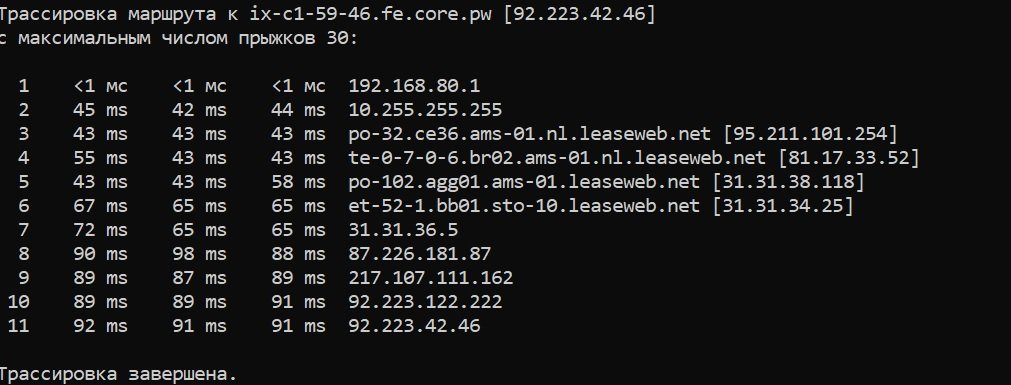Click the IP [31.31.34.25] in hop 6
The width and height of the screenshot is (1011, 385).
pyautogui.click(x=782, y=206)
